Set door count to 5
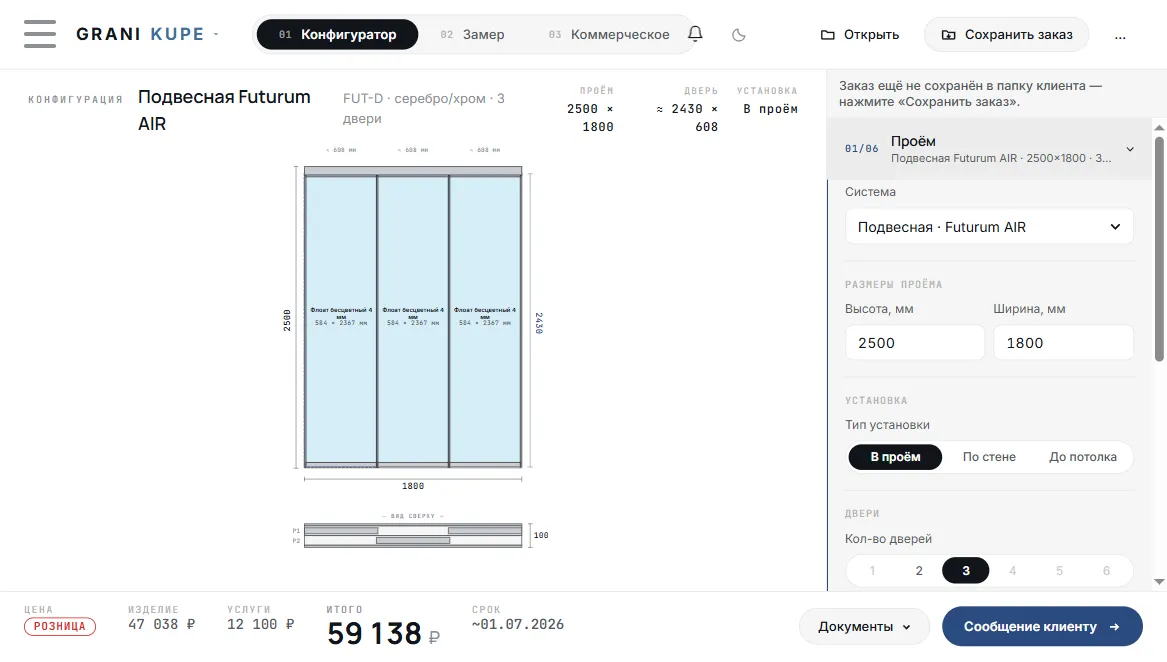1167x662 pixels. click(x=1059, y=570)
